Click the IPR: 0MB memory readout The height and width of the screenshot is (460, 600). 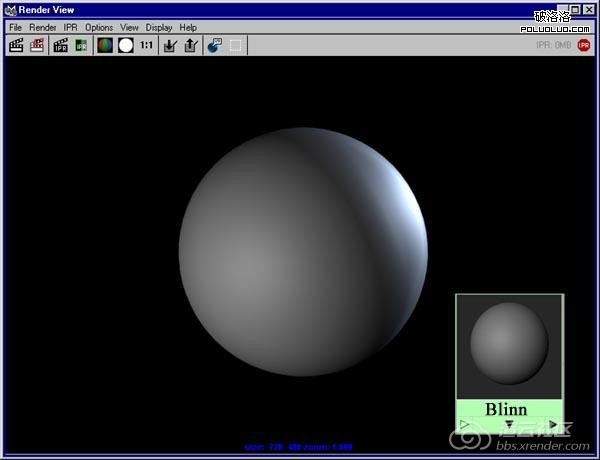click(x=554, y=45)
